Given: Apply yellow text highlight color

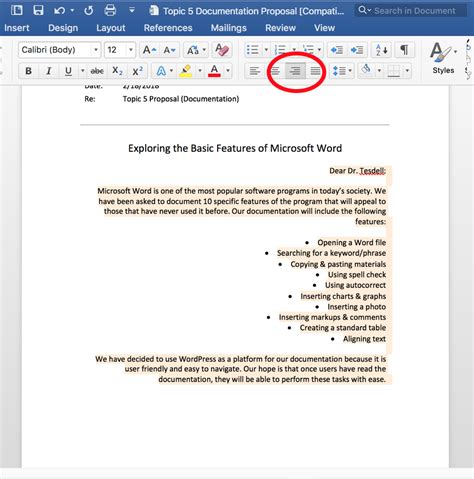Looking at the screenshot, I should (186, 71).
